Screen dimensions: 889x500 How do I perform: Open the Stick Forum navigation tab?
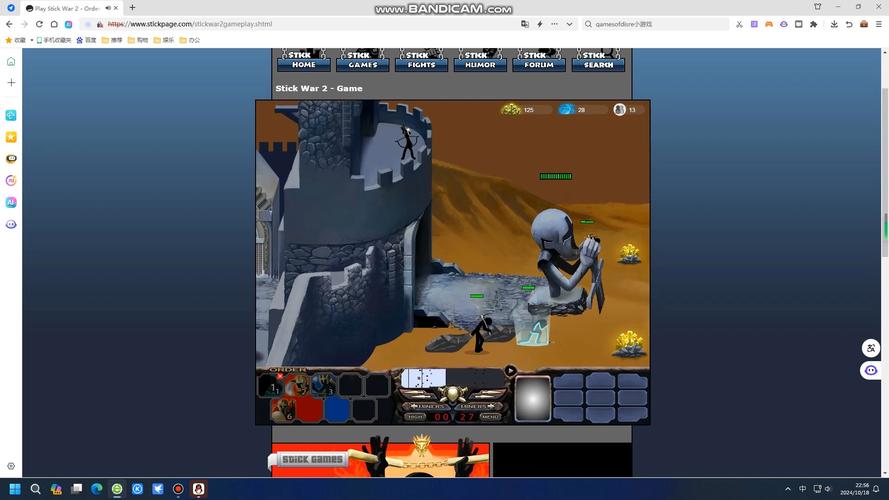539,61
